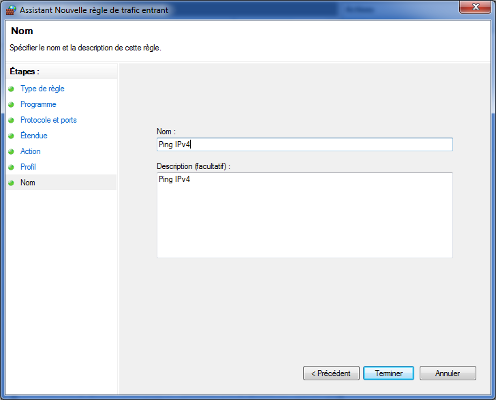Click green bullet beside Programme

11,105
